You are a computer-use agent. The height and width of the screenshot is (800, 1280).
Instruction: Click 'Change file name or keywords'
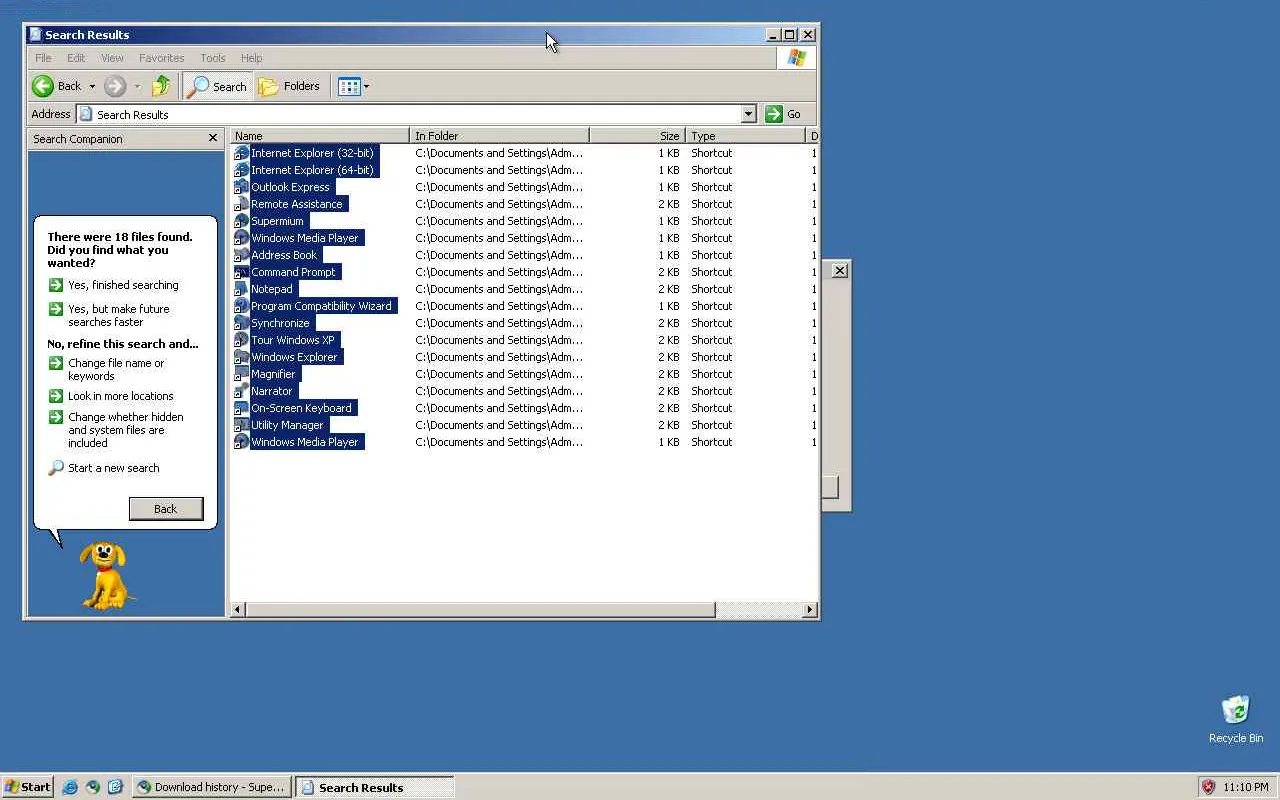(106, 369)
